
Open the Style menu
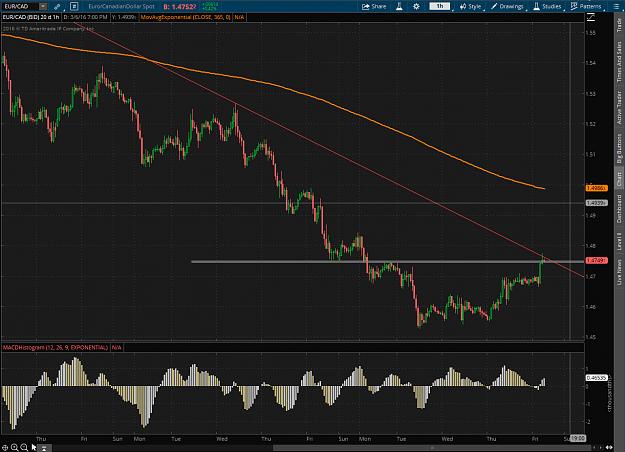[x=471, y=6]
